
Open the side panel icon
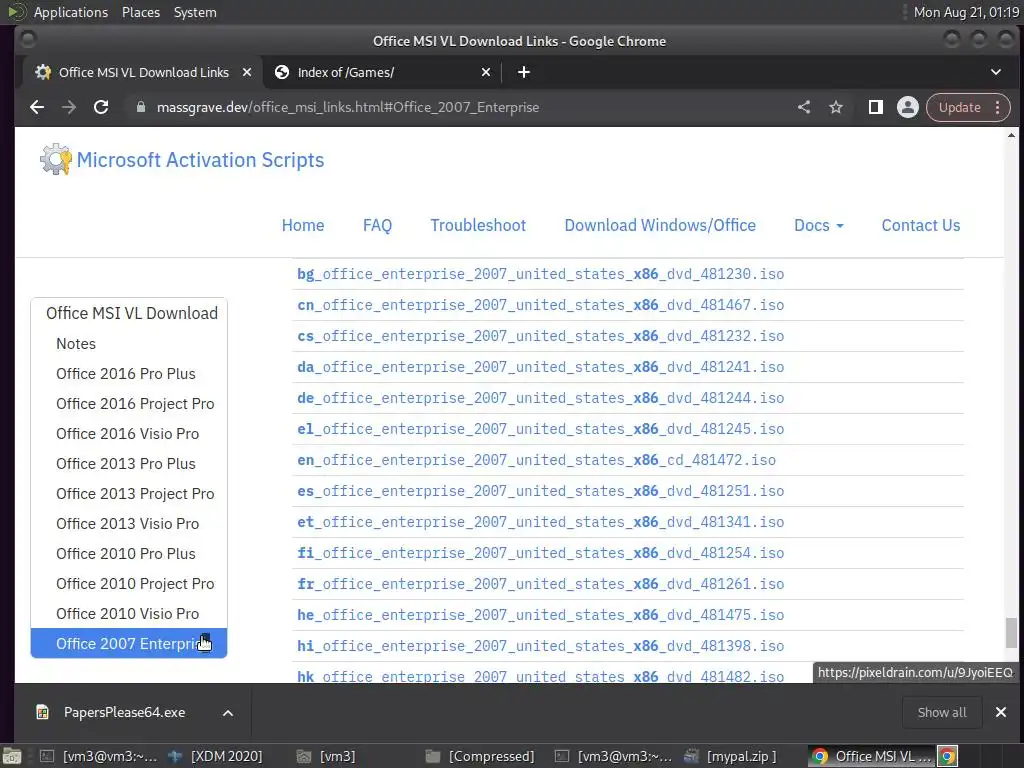[875, 107]
